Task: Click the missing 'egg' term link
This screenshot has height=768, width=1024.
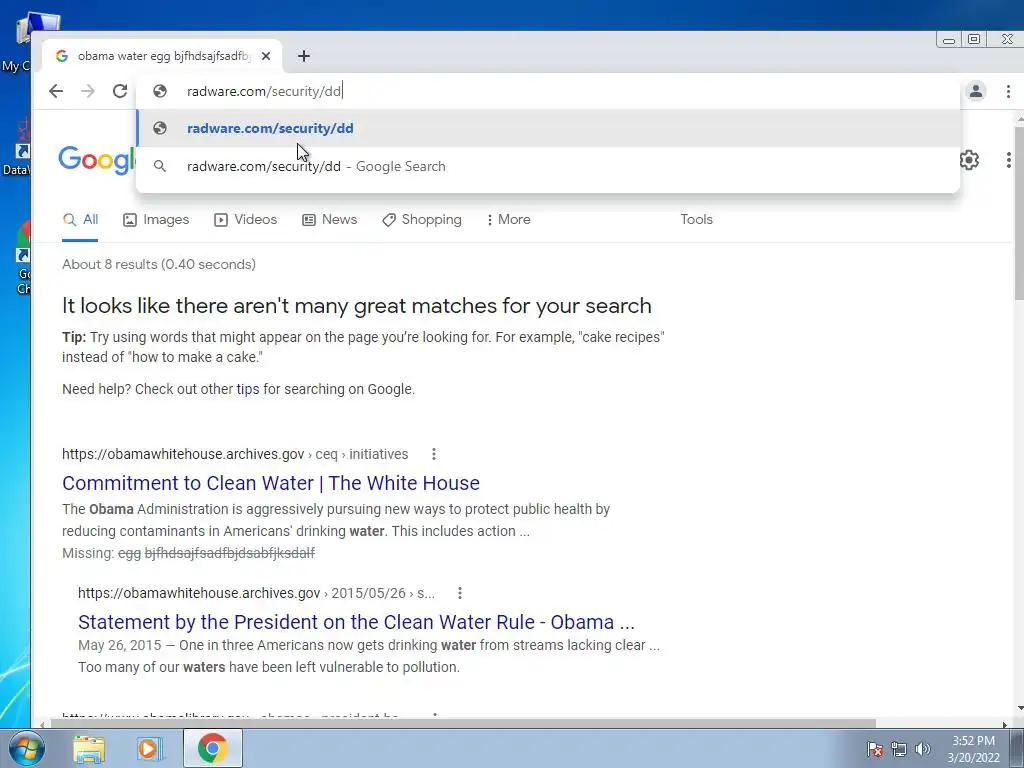Action: (x=129, y=554)
